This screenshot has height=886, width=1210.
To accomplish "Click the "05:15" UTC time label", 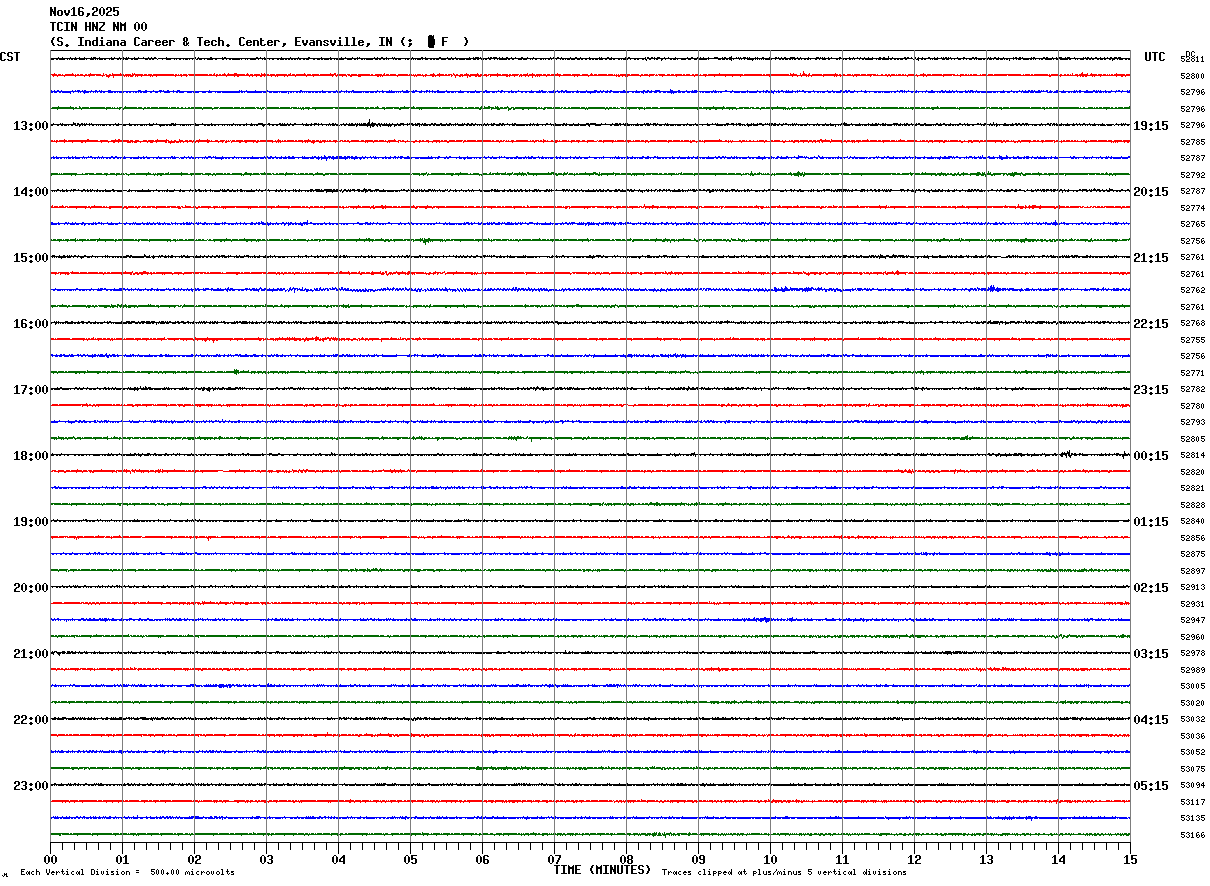I will pyautogui.click(x=1151, y=786).
